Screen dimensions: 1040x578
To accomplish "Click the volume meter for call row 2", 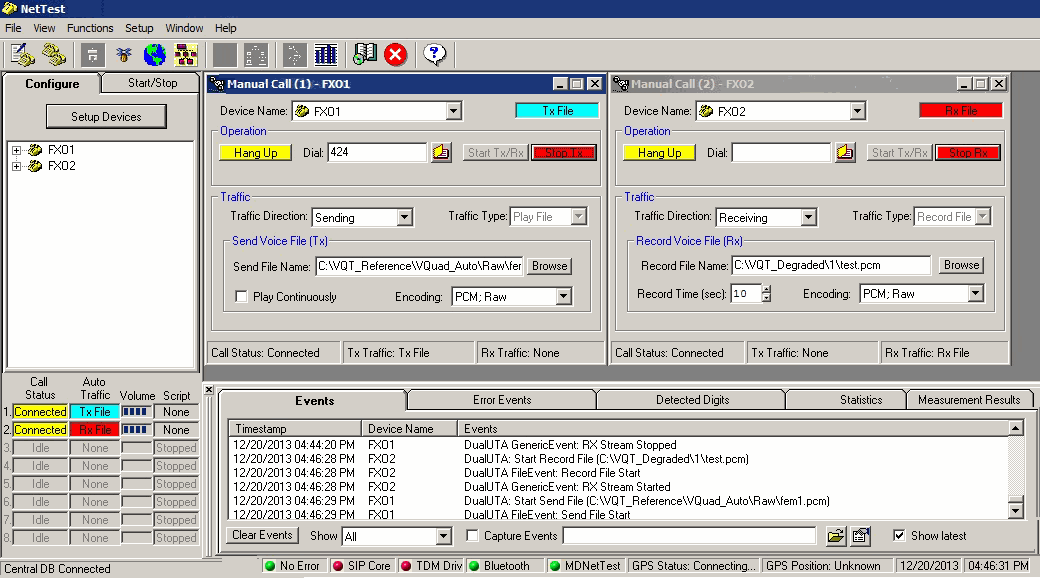I will point(136,429).
